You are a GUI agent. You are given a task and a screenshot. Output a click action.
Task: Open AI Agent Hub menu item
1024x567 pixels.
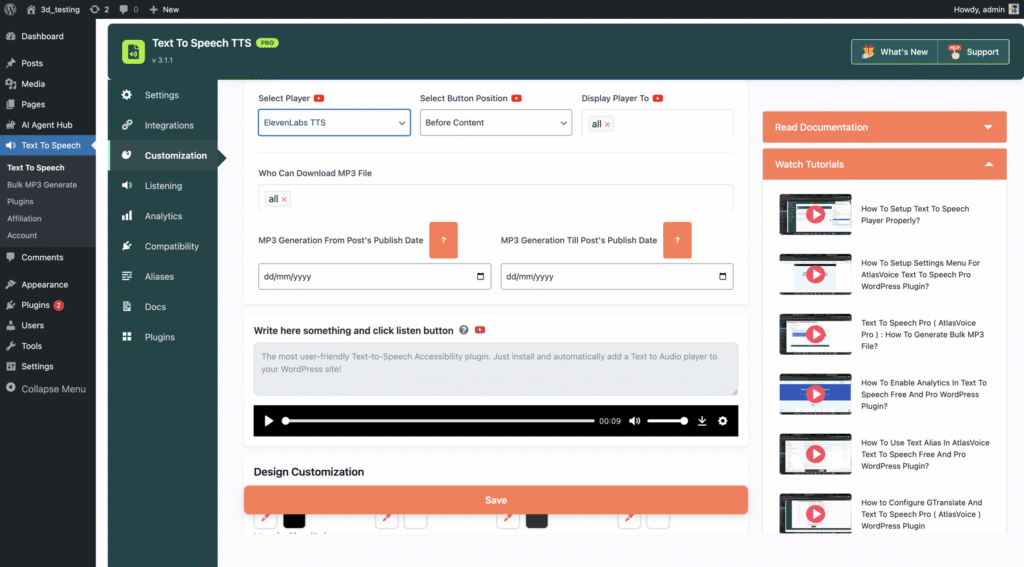46,125
